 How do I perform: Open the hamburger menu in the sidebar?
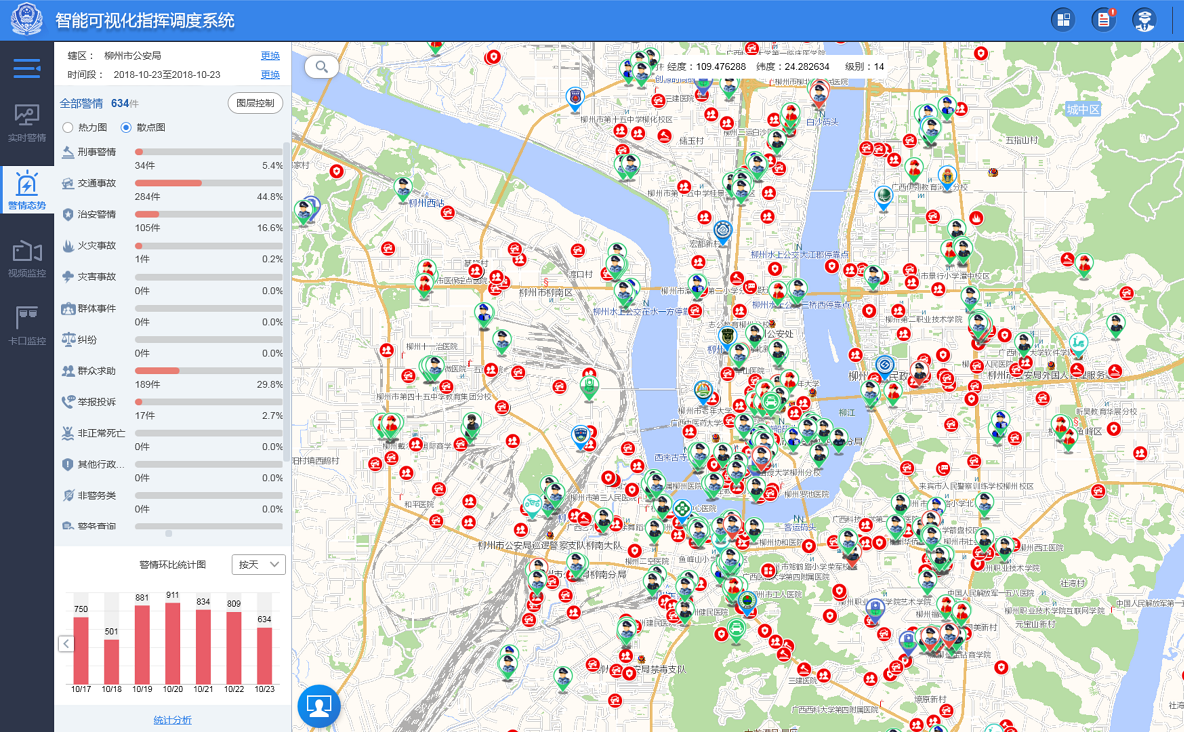pos(27,69)
